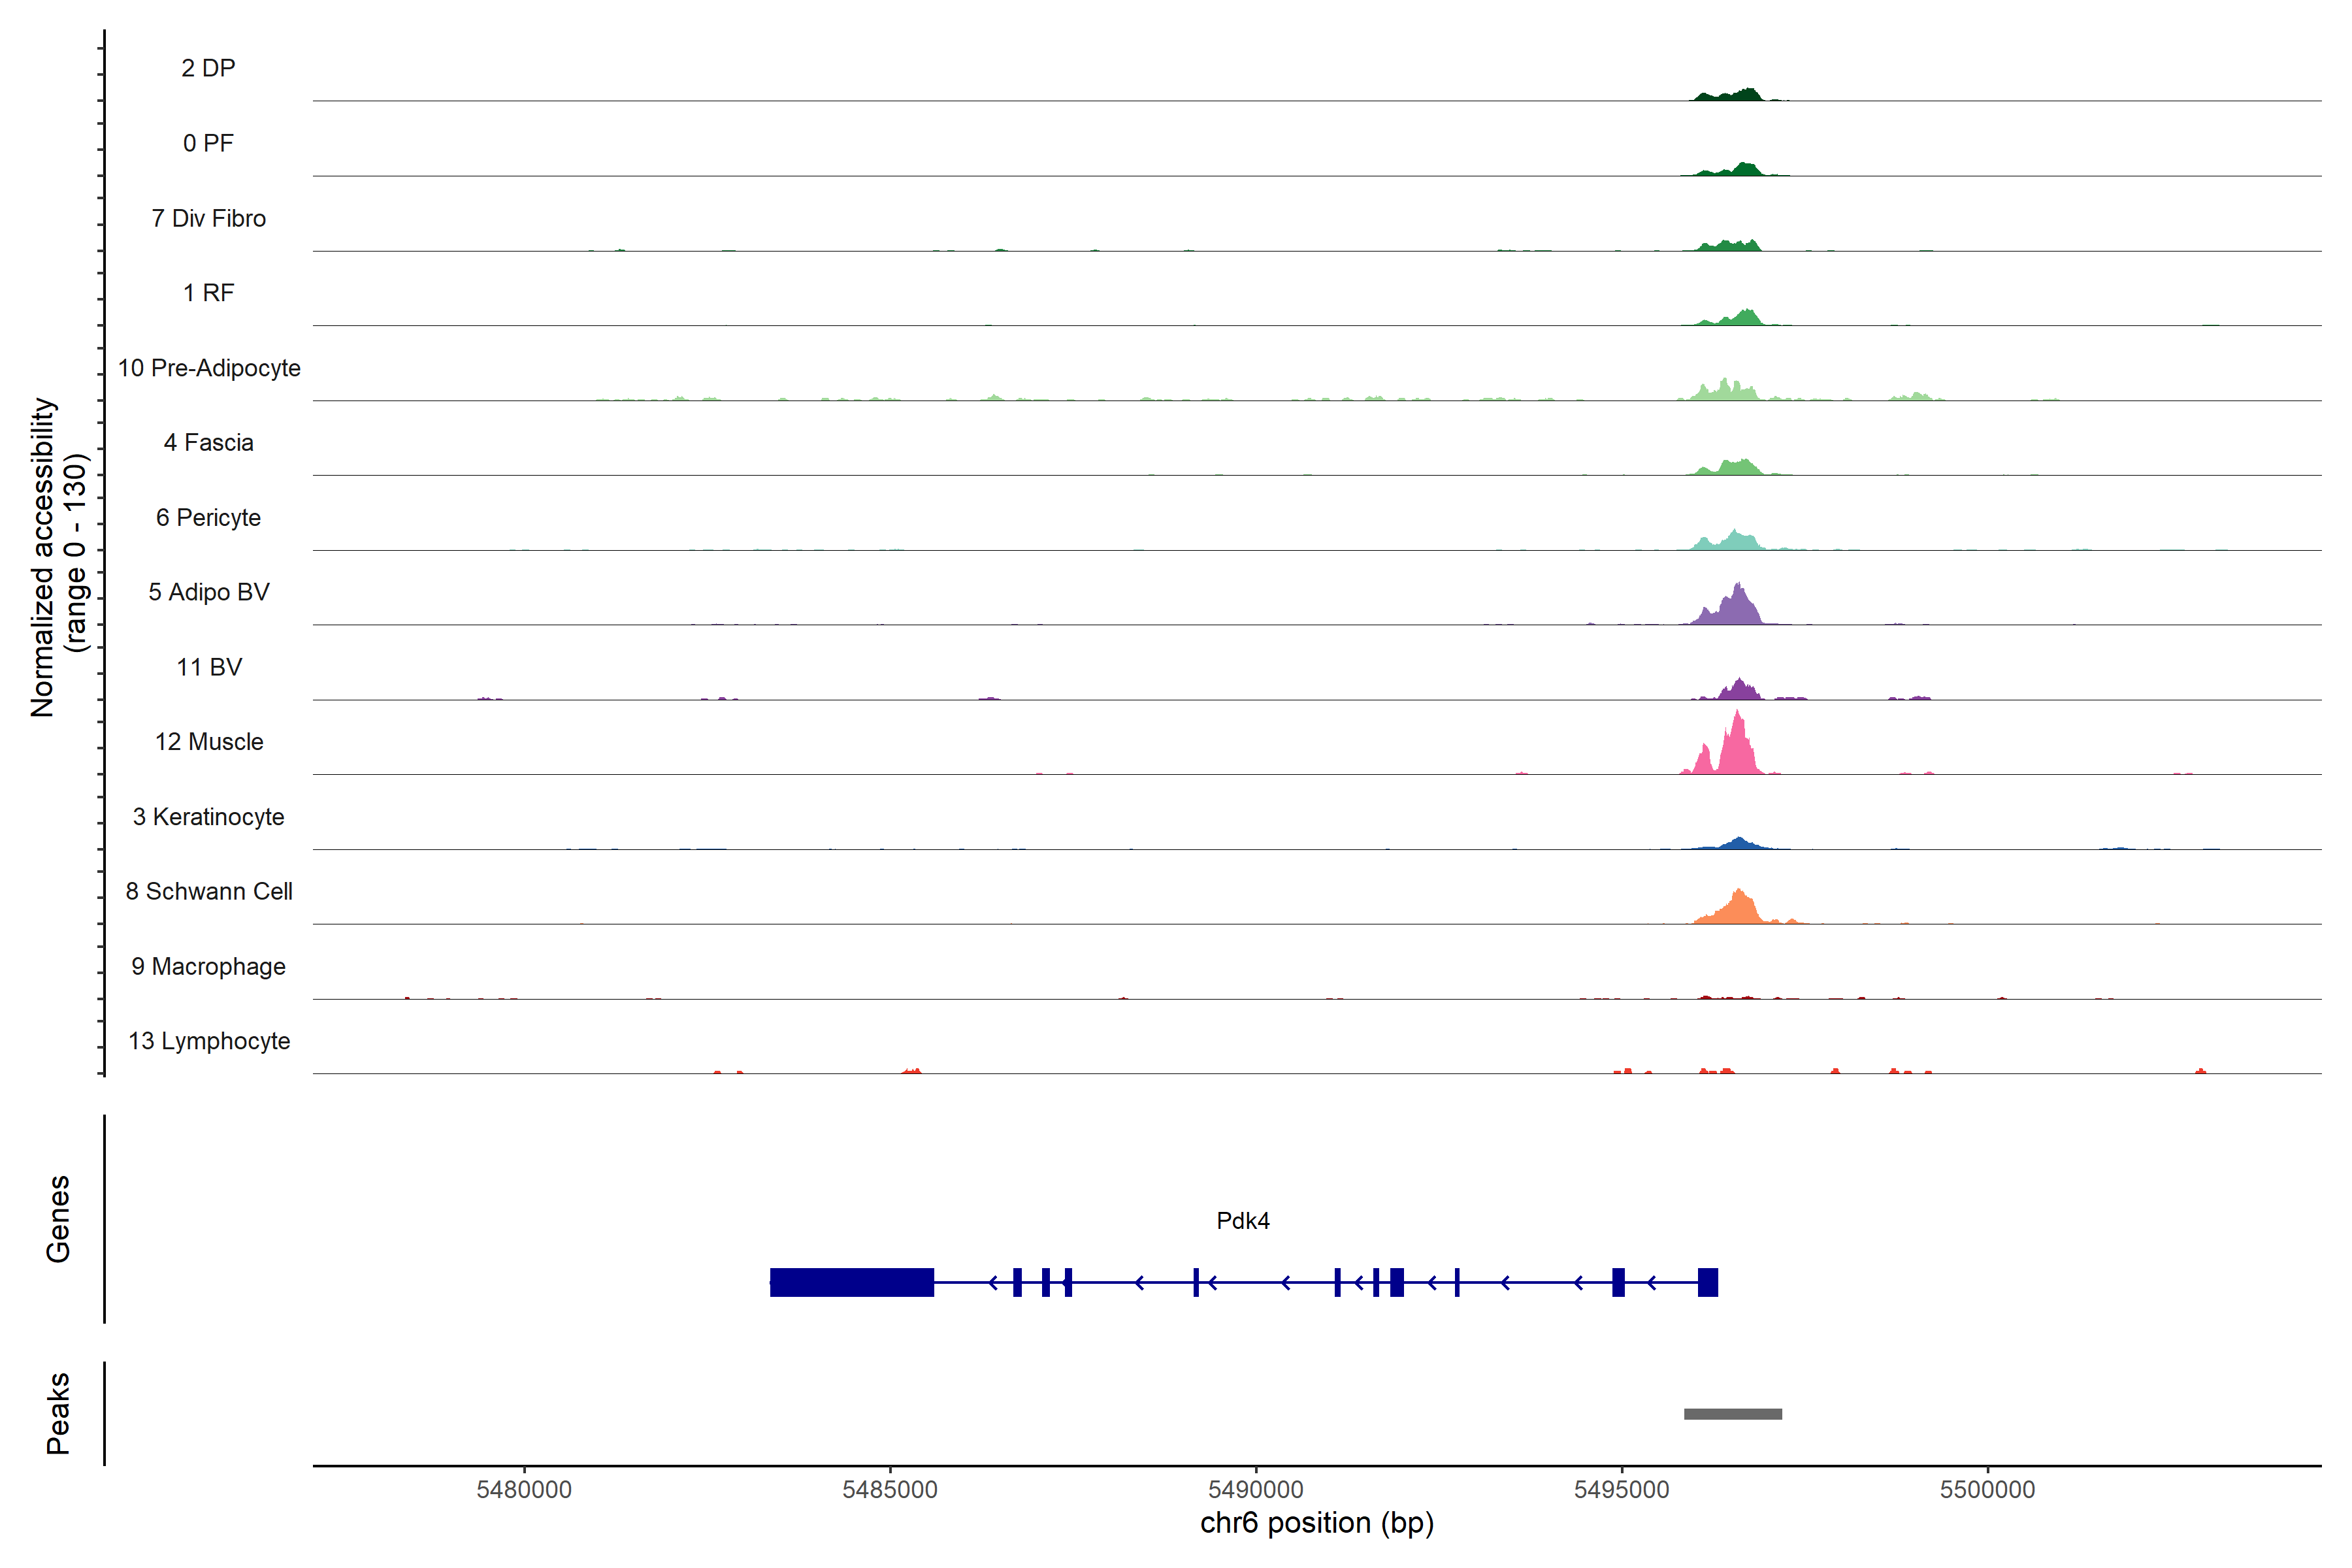Click the 5500000 x-axis tick label
The width and height of the screenshot is (2352, 1568).
click(x=1987, y=1489)
